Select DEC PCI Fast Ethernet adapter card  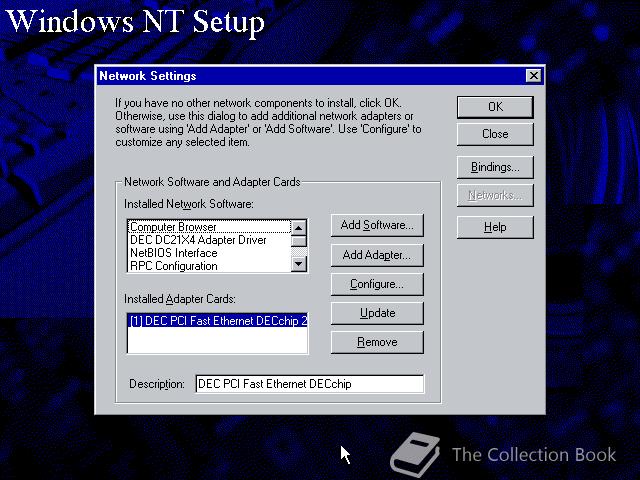218,321
